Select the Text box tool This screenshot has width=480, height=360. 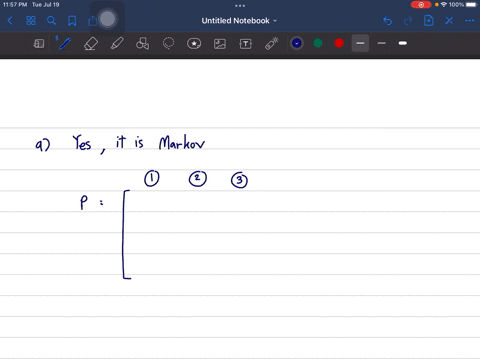pos(246,44)
